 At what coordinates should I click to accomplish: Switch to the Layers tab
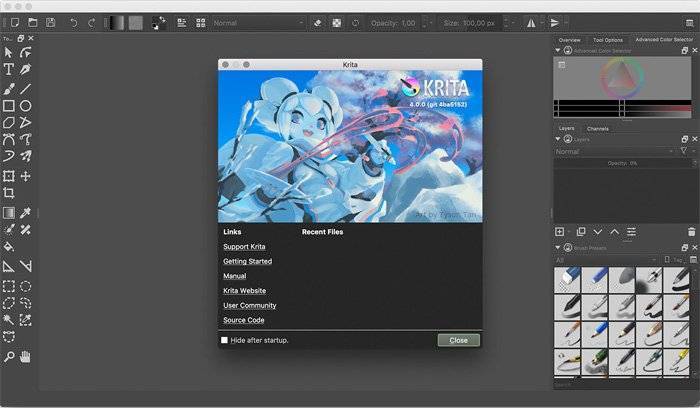(x=567, y=128)
